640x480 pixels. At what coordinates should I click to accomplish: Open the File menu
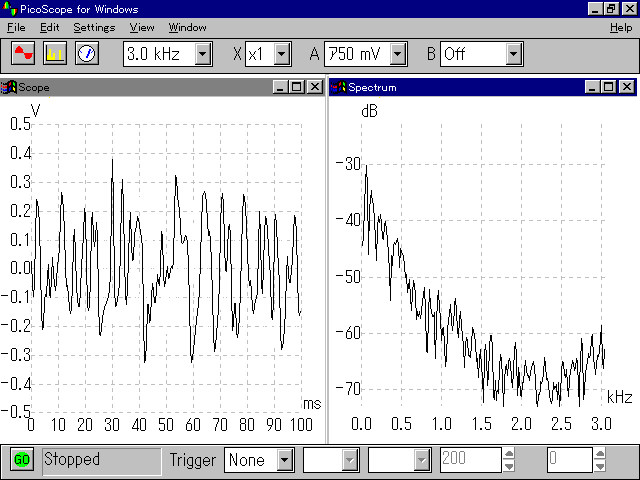coord(16,27)
